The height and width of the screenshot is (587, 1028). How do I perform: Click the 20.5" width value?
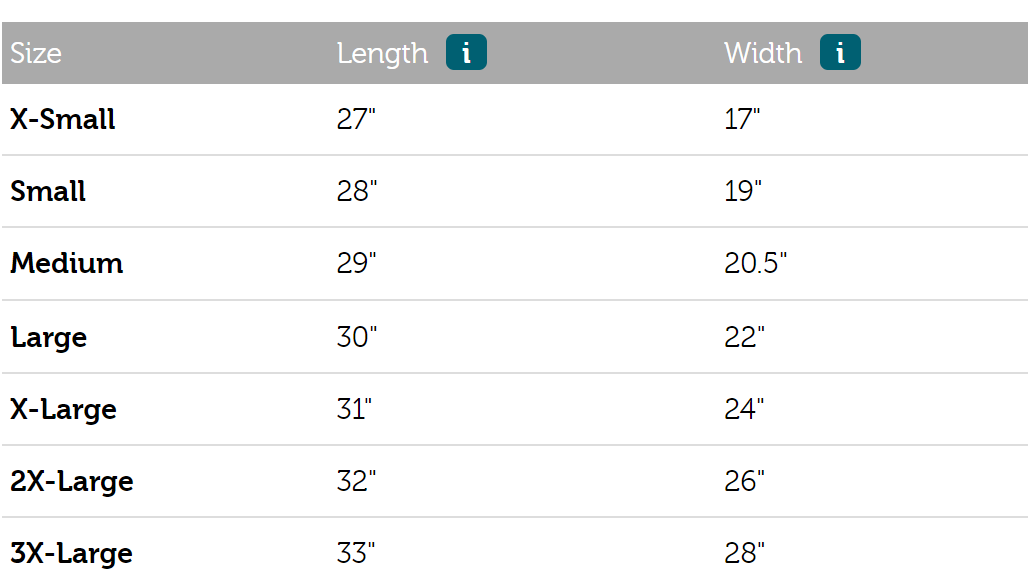click(755, 263)
